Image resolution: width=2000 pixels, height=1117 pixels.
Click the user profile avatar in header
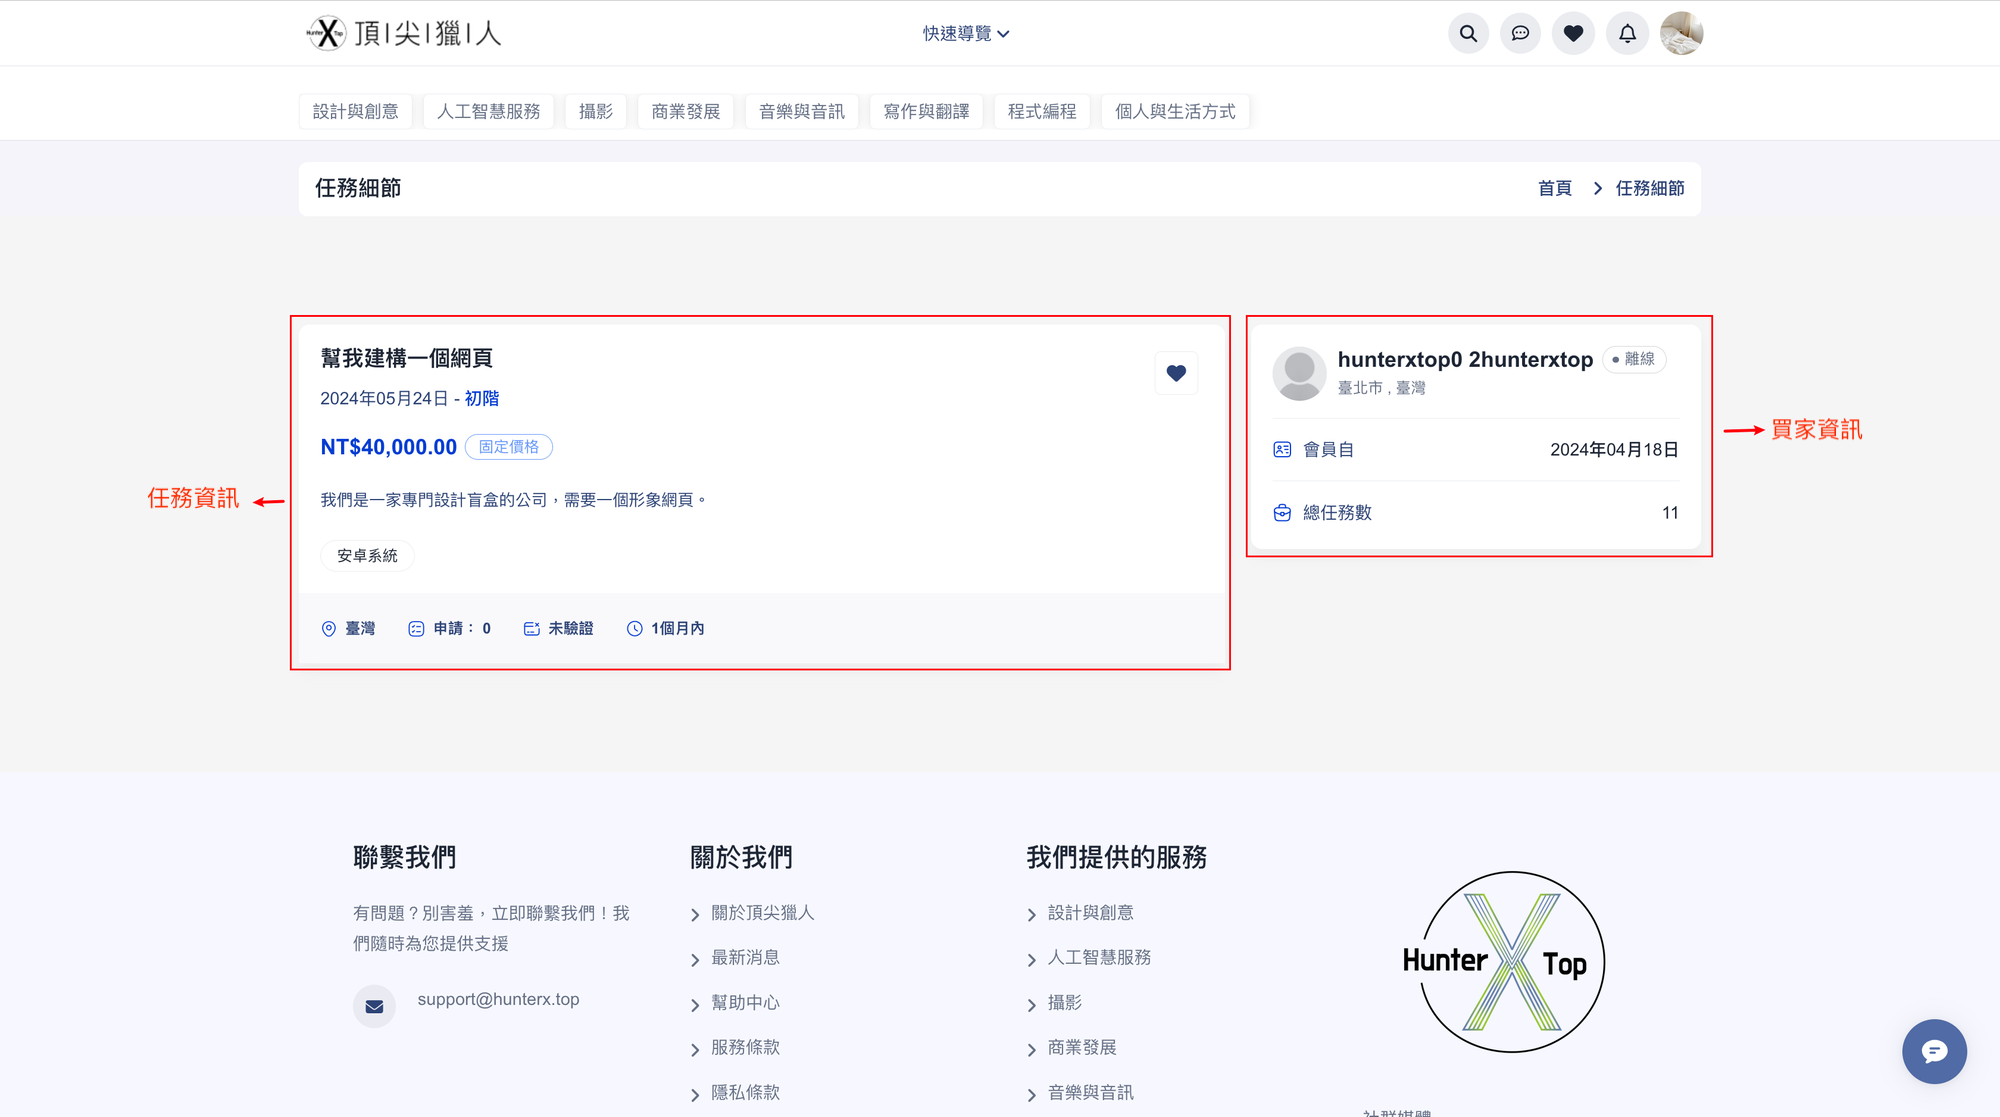click(1681, 34)
